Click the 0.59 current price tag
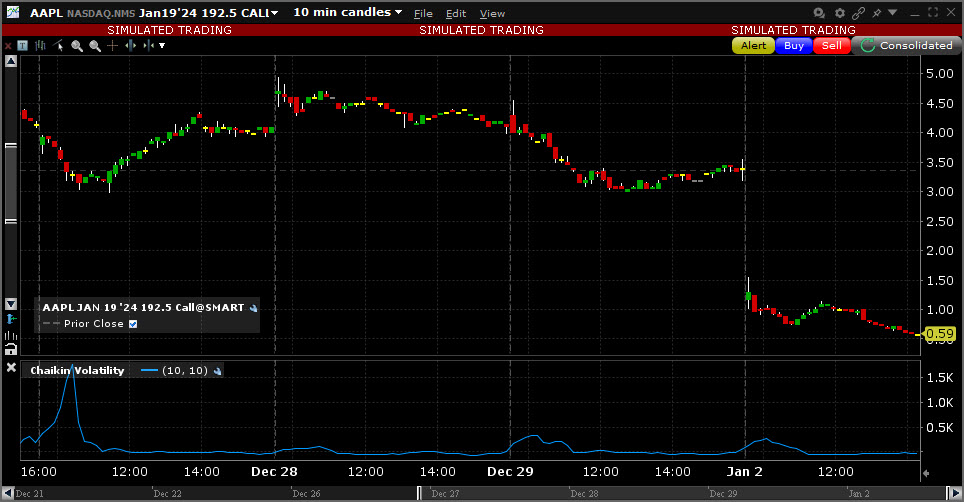 point(939,334)
